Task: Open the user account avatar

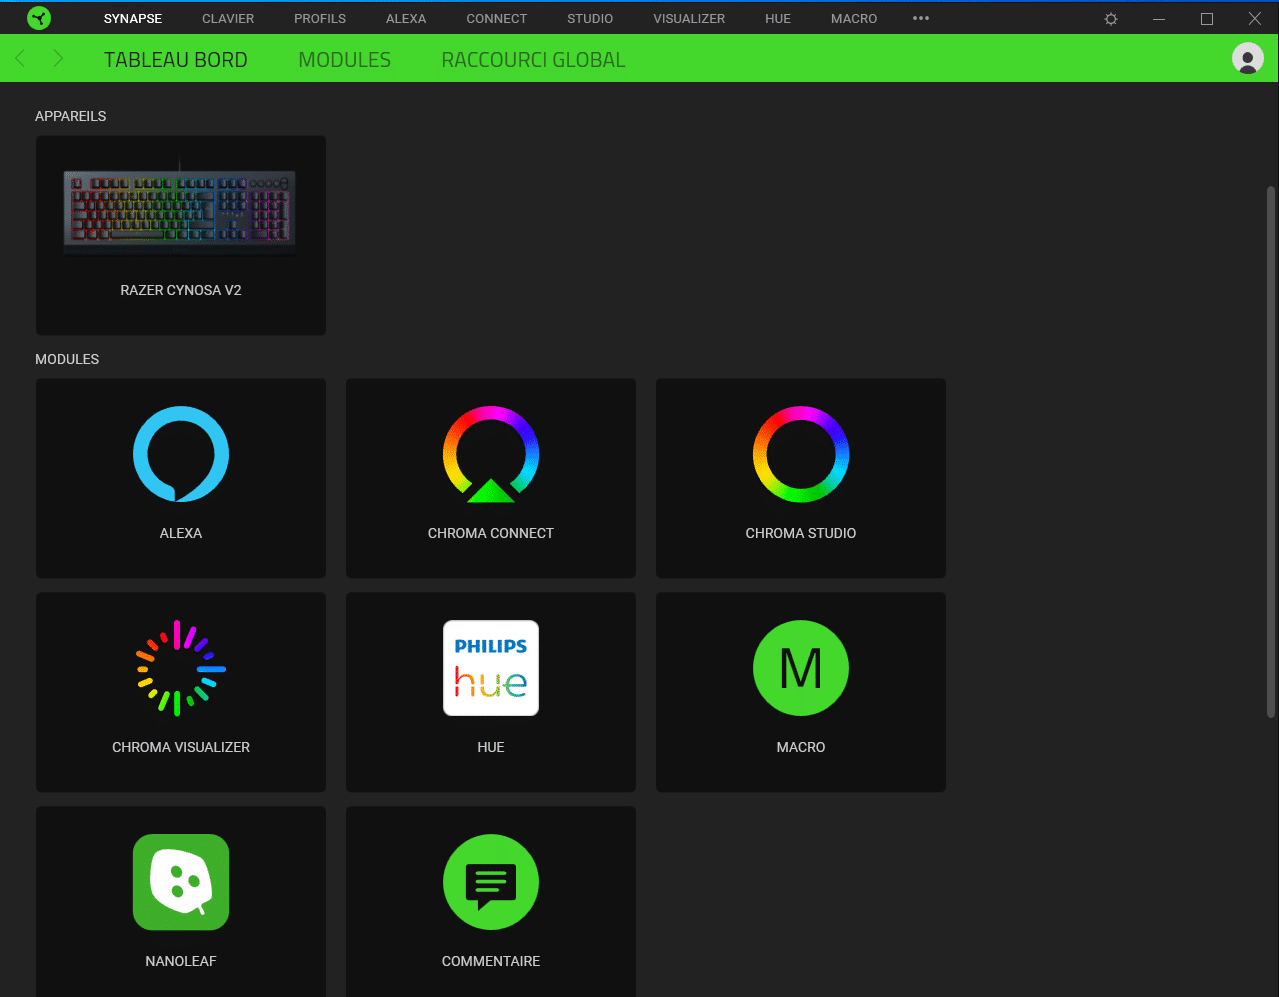Action: 1248,58
